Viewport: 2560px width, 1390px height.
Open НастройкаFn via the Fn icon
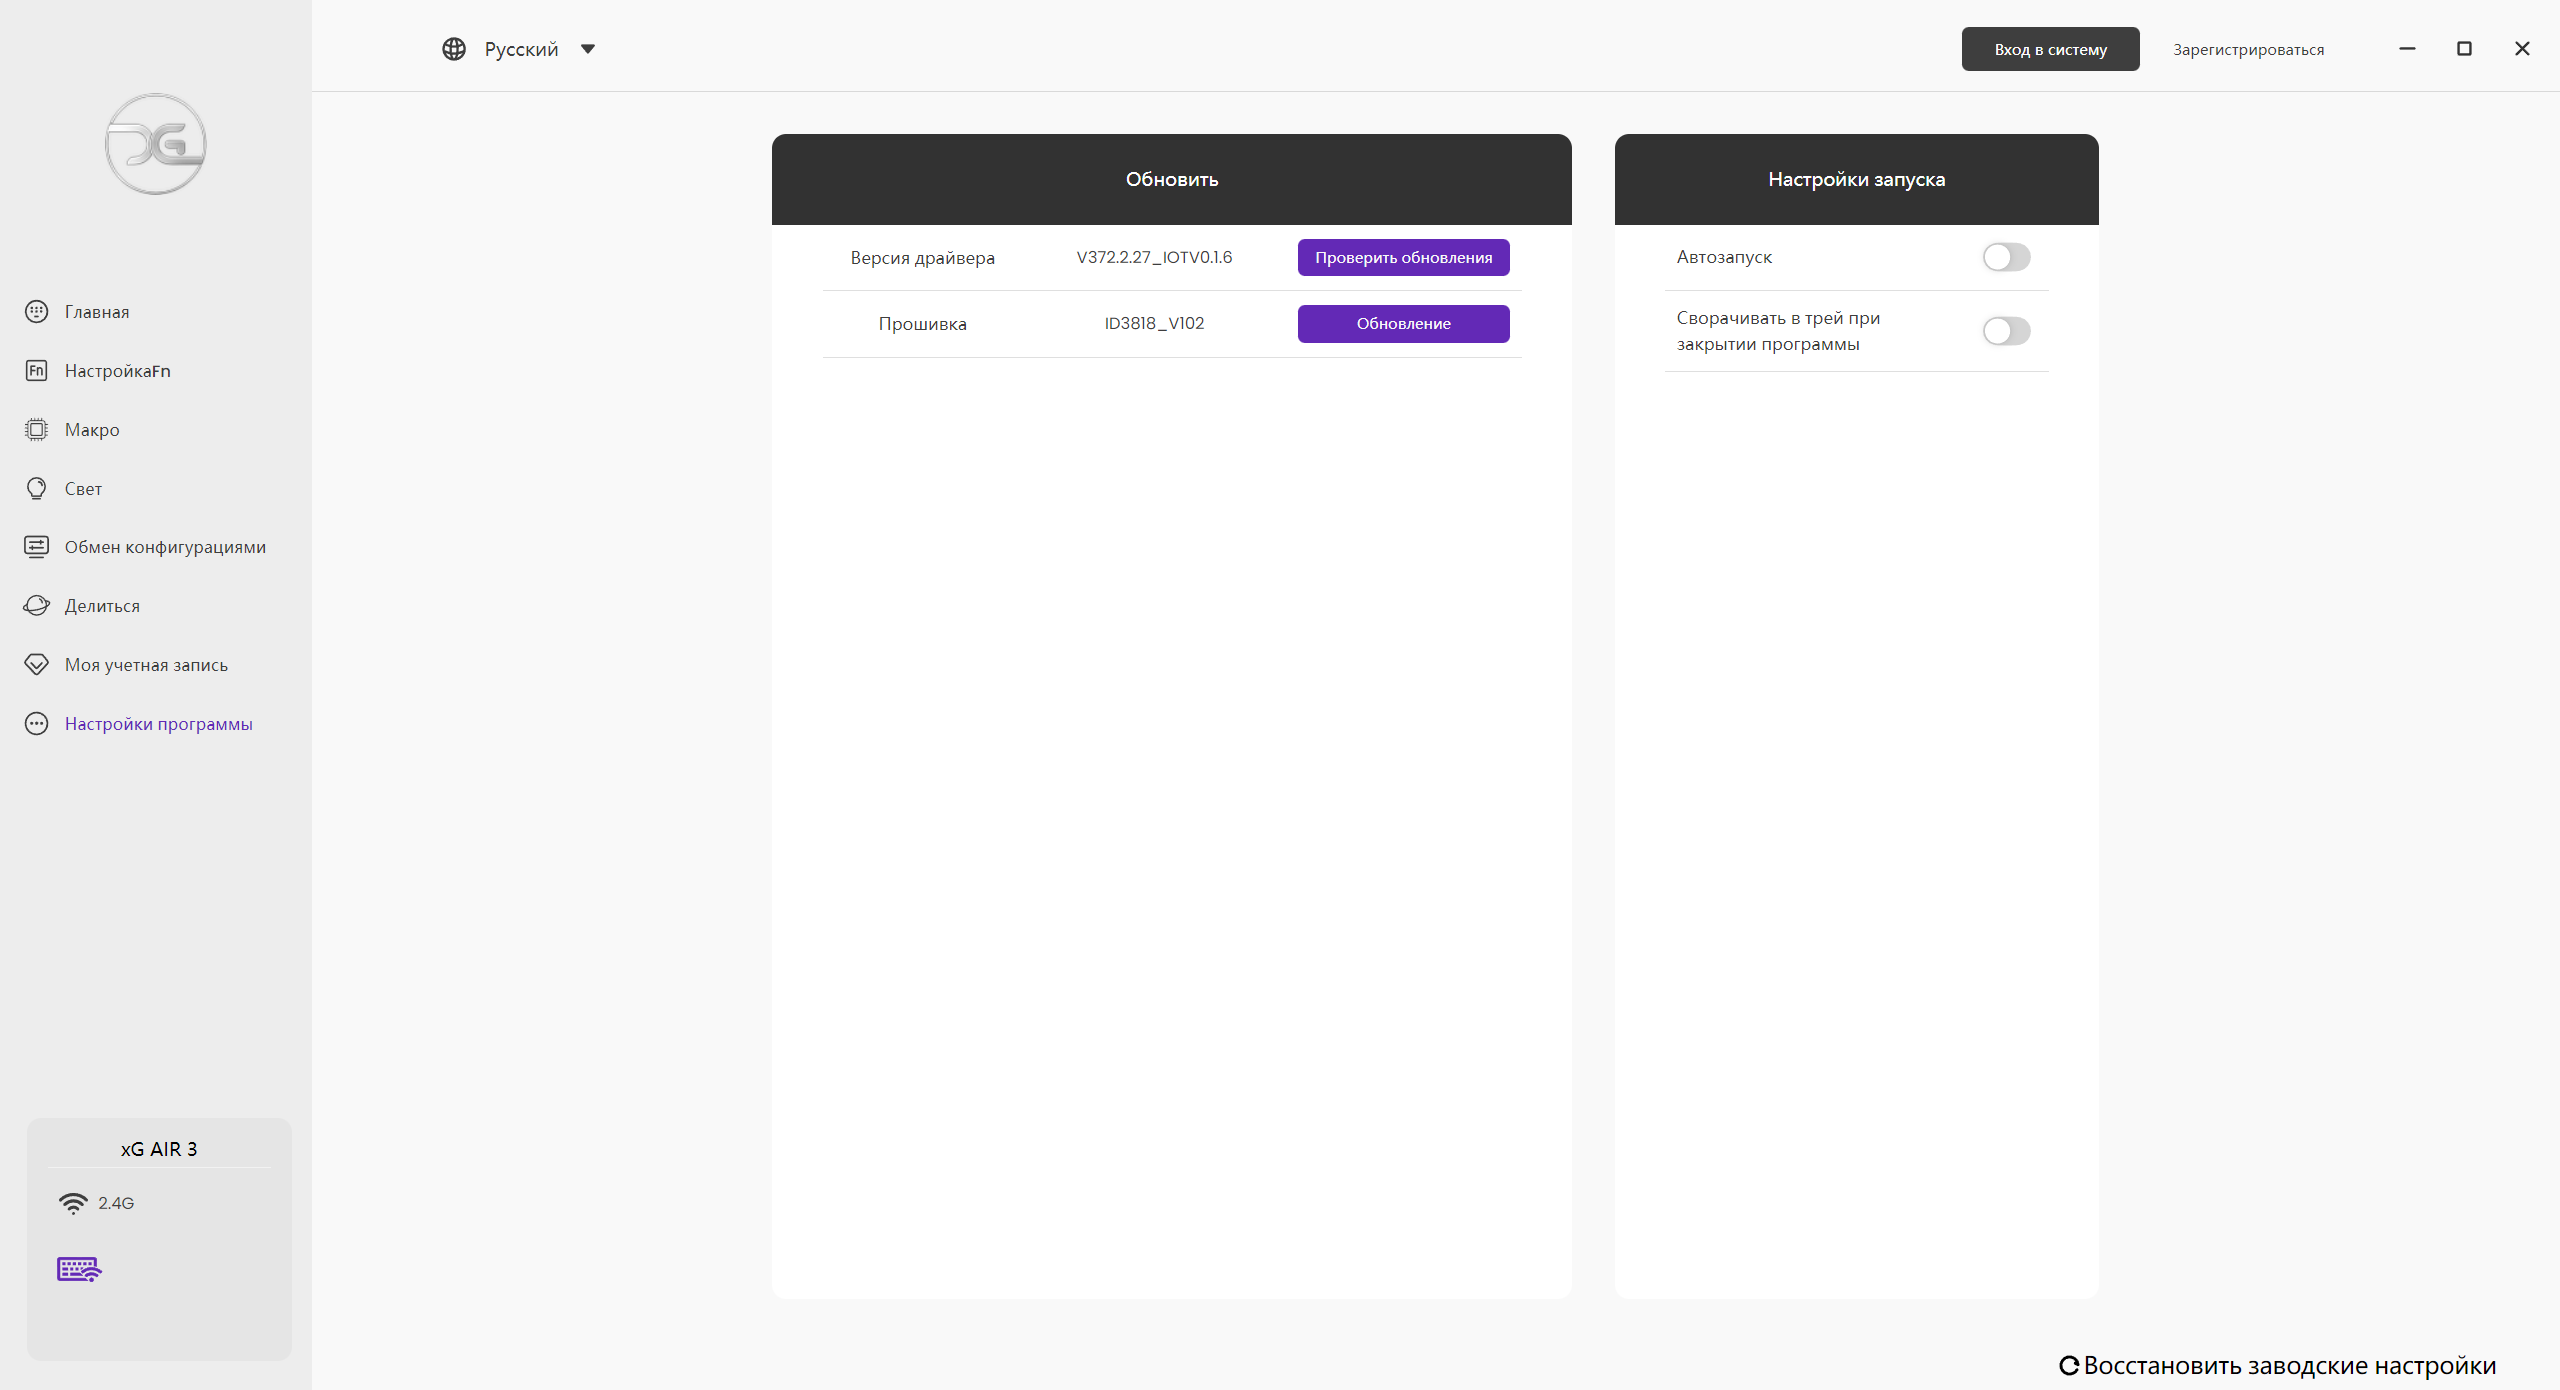click(37, 371)
